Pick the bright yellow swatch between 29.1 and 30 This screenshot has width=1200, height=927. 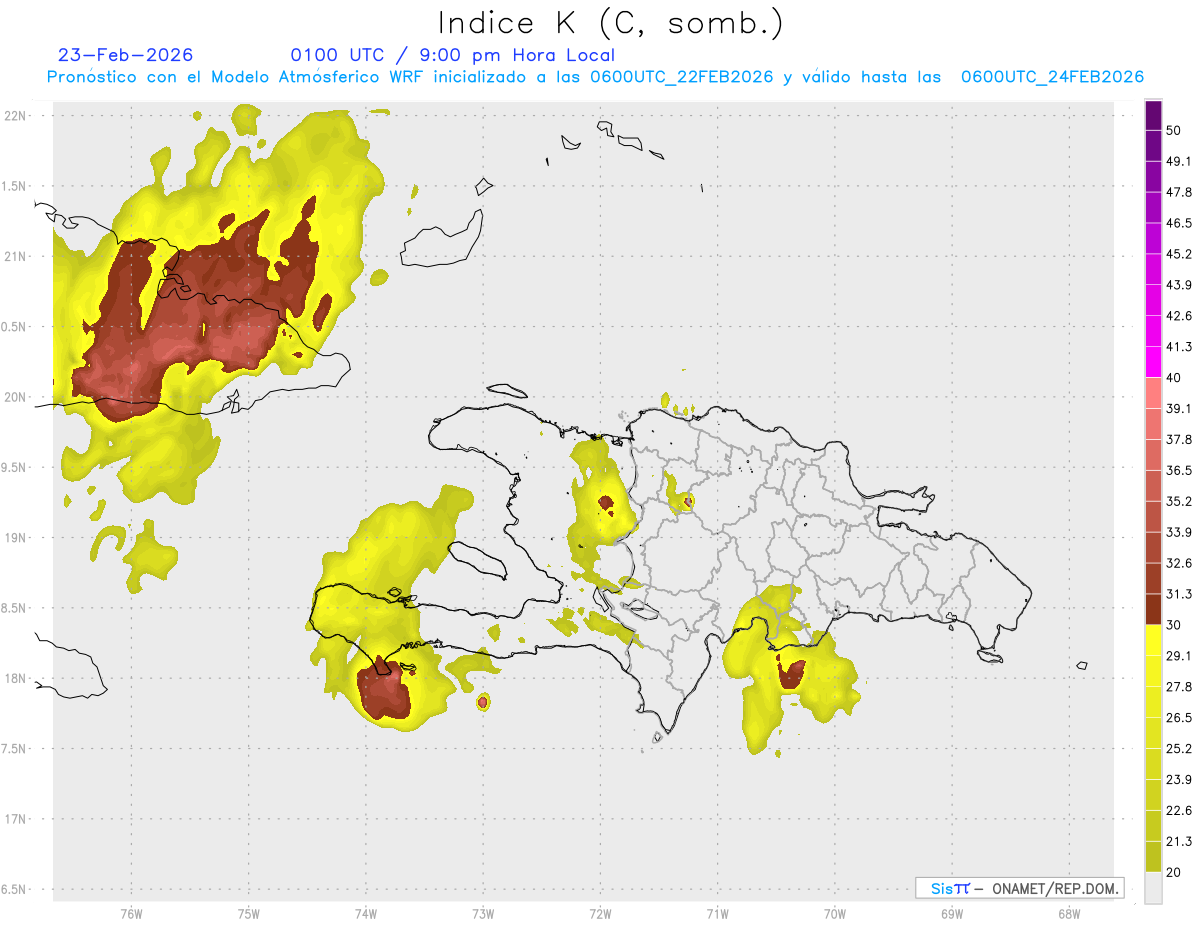[1153, 641]
